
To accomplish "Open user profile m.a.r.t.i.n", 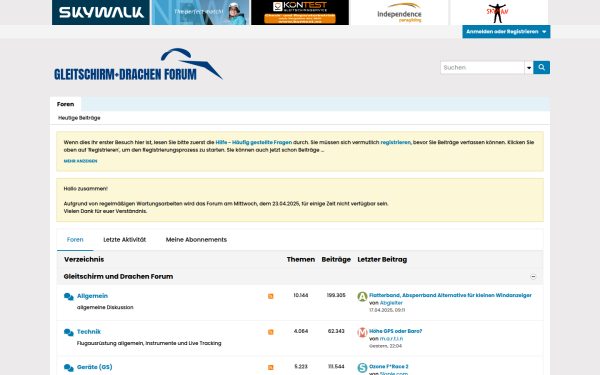I will coord(391,339).
